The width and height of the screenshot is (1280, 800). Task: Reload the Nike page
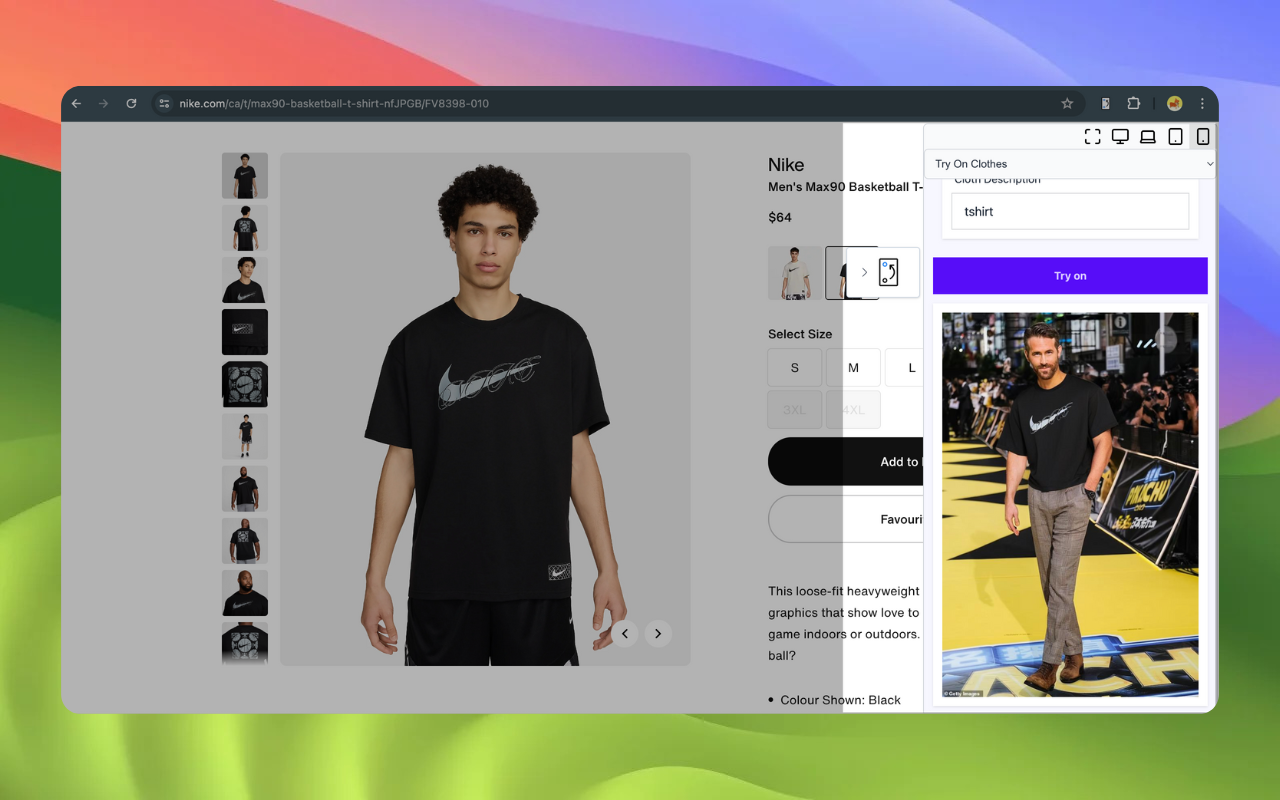pyautogui.click(x=131, y=103)
